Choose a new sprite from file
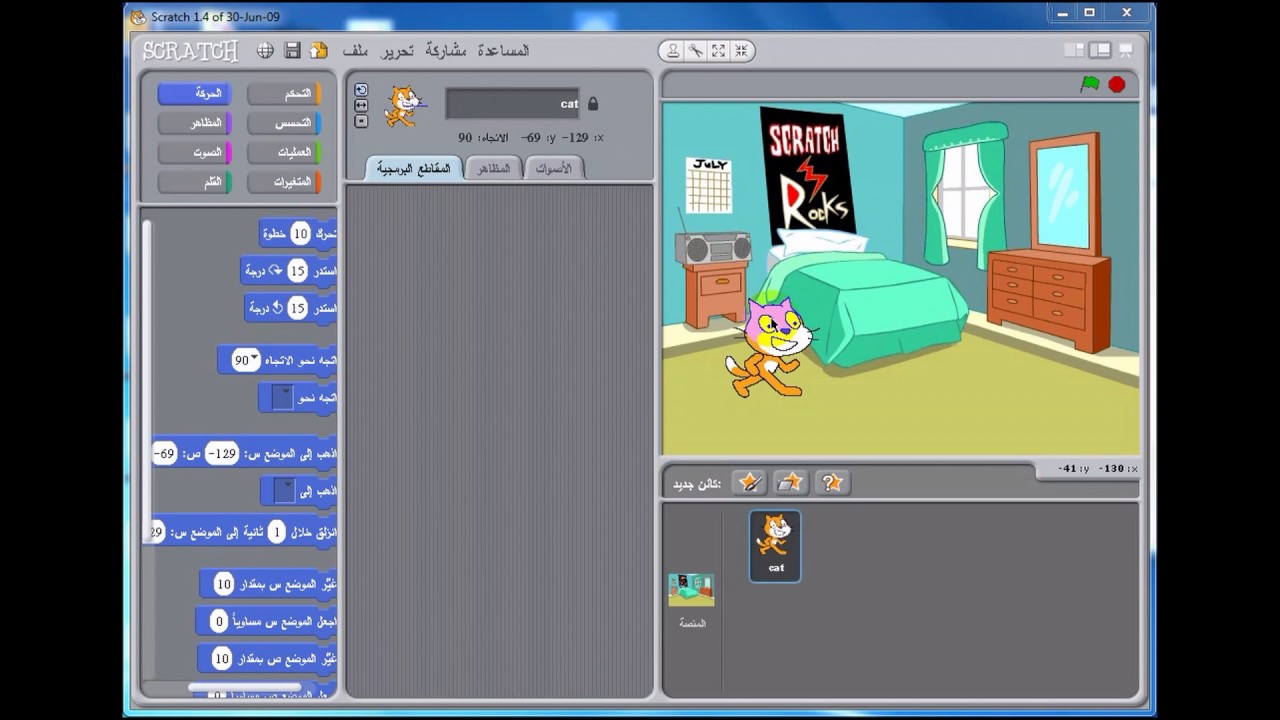Image resolution: width=1280 pixels, height=720 pixels. click(790, 483)
